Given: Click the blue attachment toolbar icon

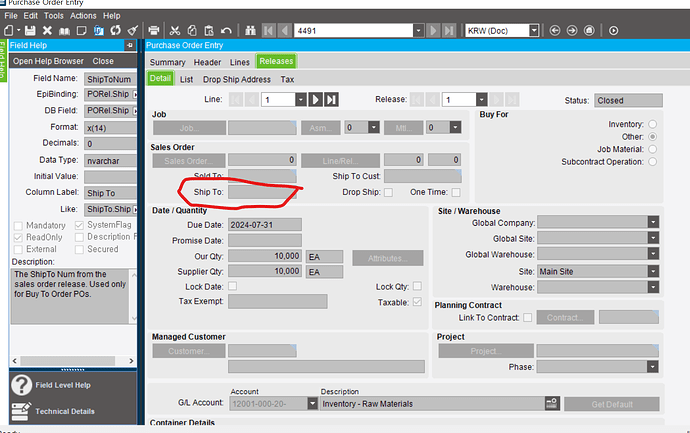Looking at the screenshot, I should tap(99, 30).
